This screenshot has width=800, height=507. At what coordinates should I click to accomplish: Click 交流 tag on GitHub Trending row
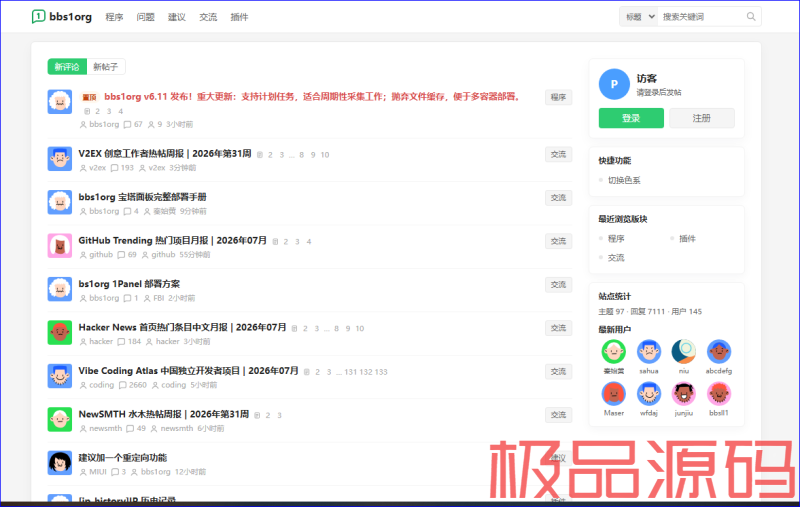coord(558,241)
